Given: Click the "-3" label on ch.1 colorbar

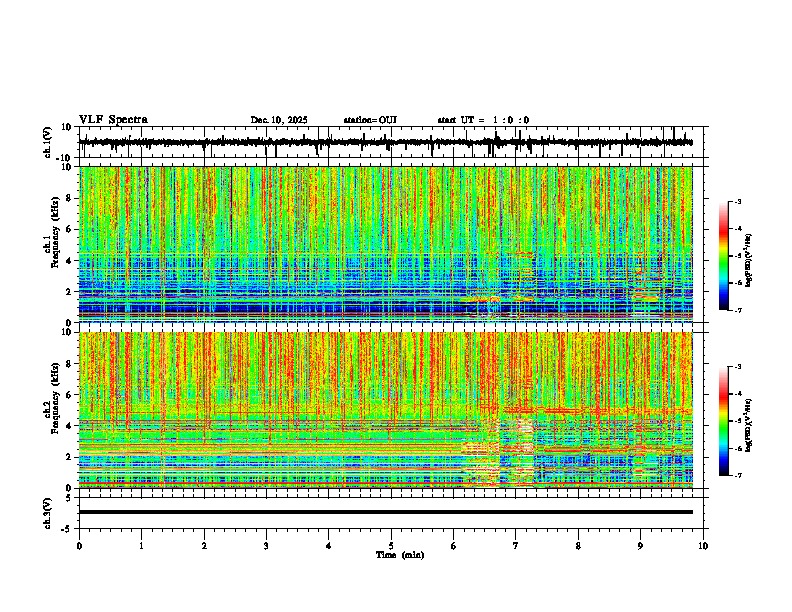Looking at the screenshot, I should [x=738, y=201].
